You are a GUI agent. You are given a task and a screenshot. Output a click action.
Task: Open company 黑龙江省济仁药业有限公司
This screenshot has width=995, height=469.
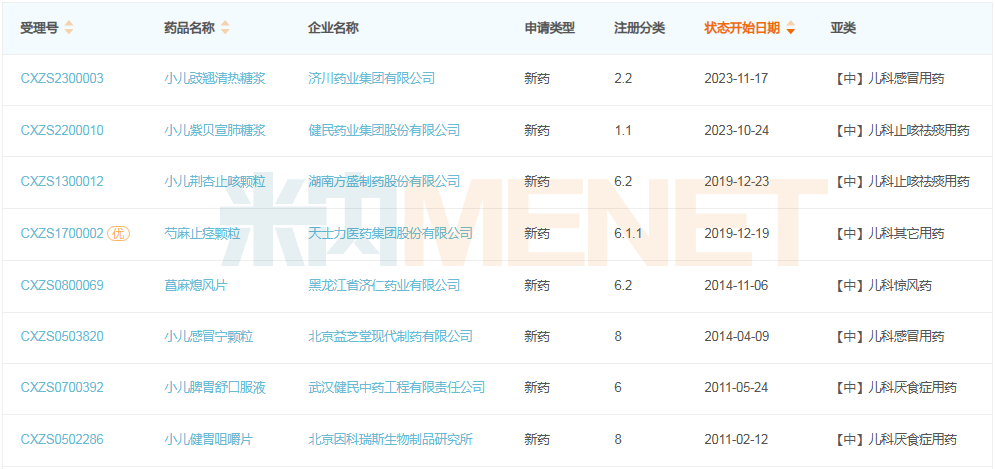tap(384, 285)
